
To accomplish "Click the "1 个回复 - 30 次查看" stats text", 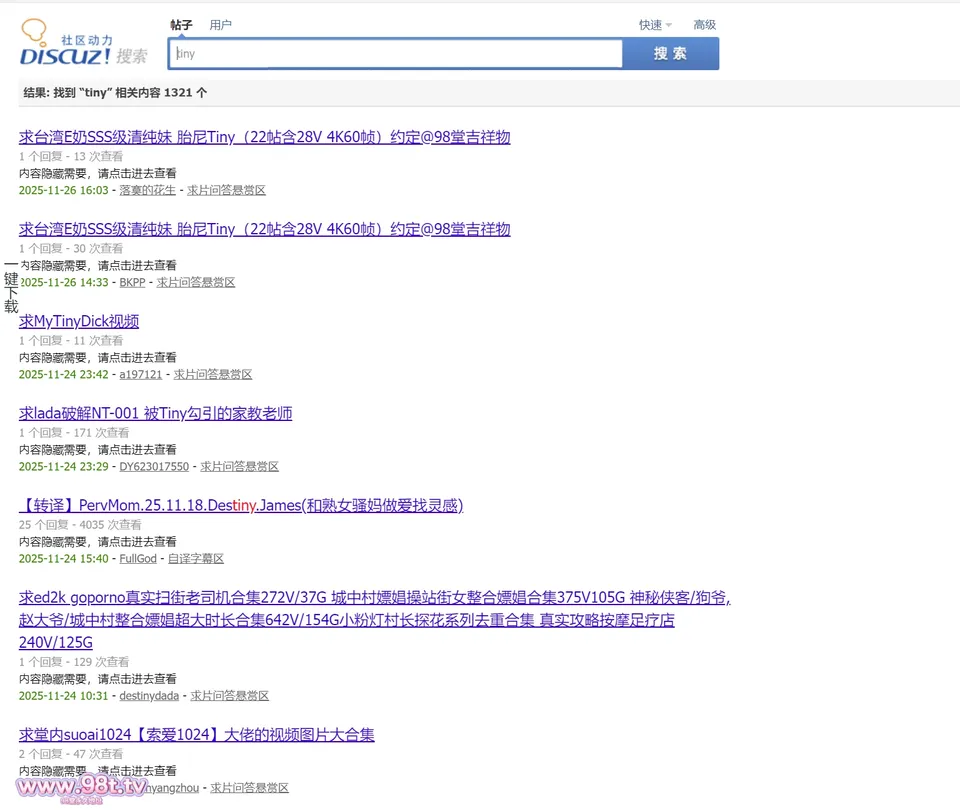I will coord(71,248).
